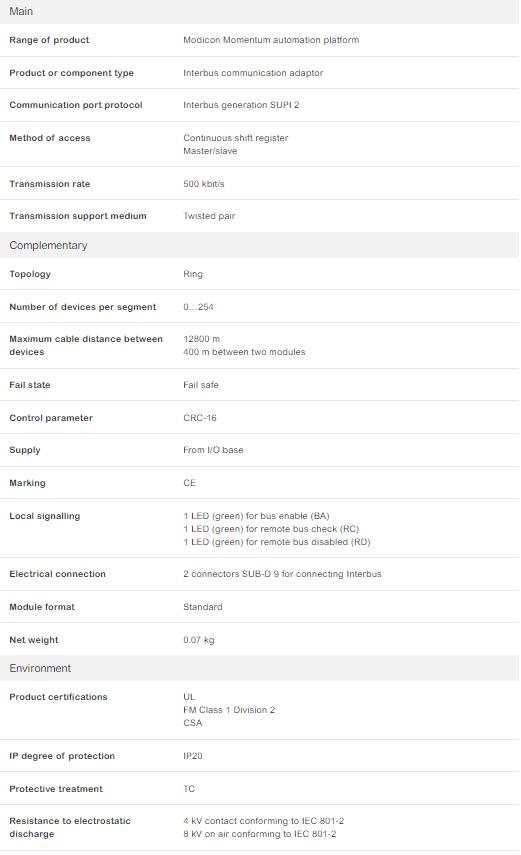
Task: Click Modicon Momentum automation platform value
Action: (271, 40)
